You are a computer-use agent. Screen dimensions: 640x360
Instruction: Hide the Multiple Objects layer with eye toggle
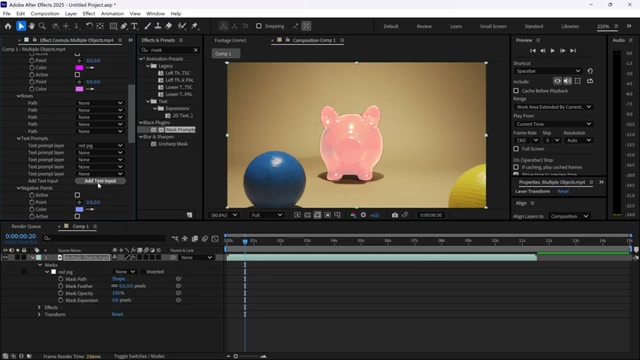coord(5,258)
